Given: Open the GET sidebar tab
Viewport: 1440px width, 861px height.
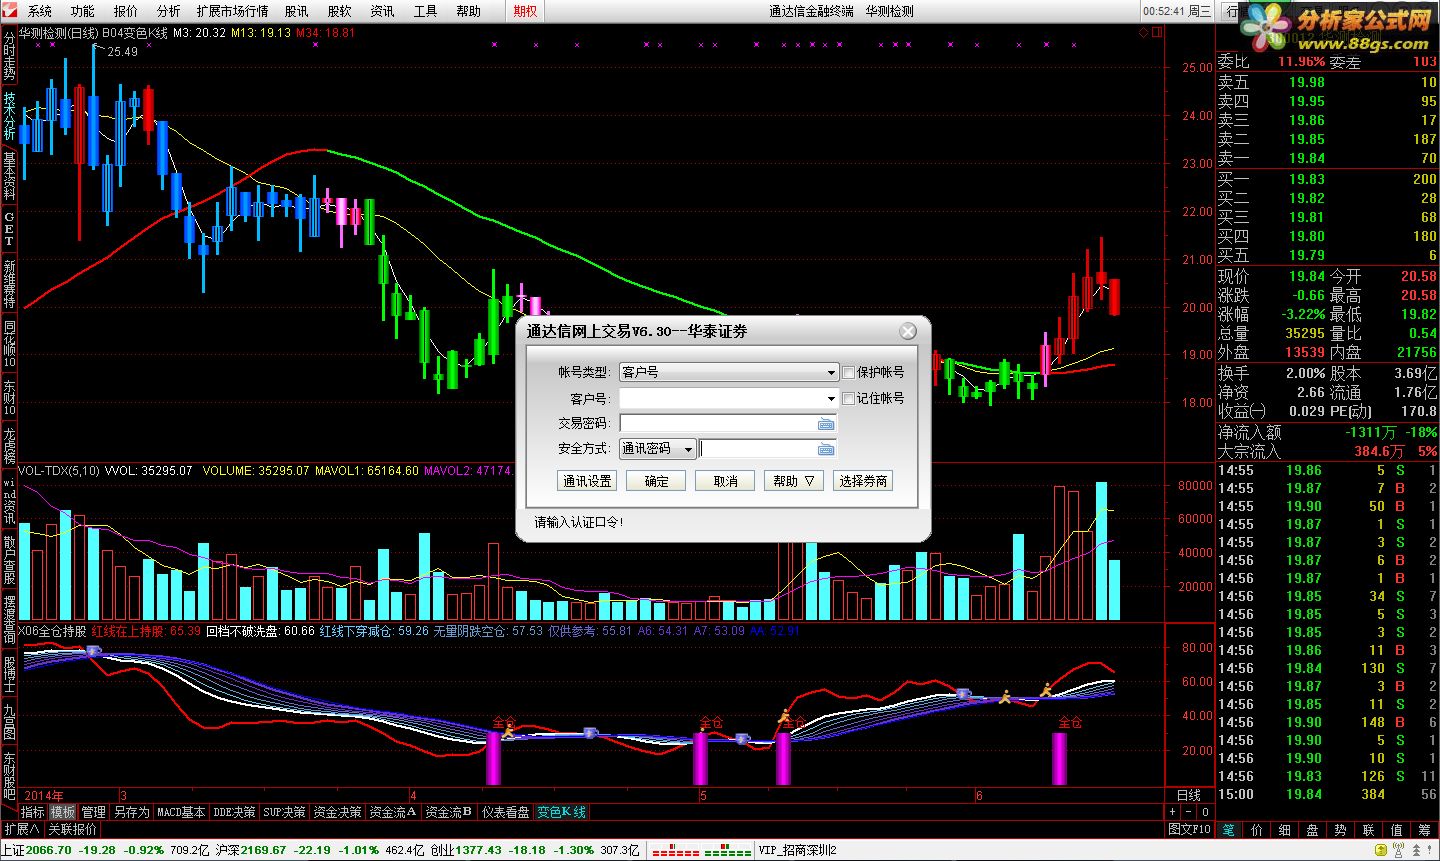Looking at the screenshot, I should click(9, 228).
